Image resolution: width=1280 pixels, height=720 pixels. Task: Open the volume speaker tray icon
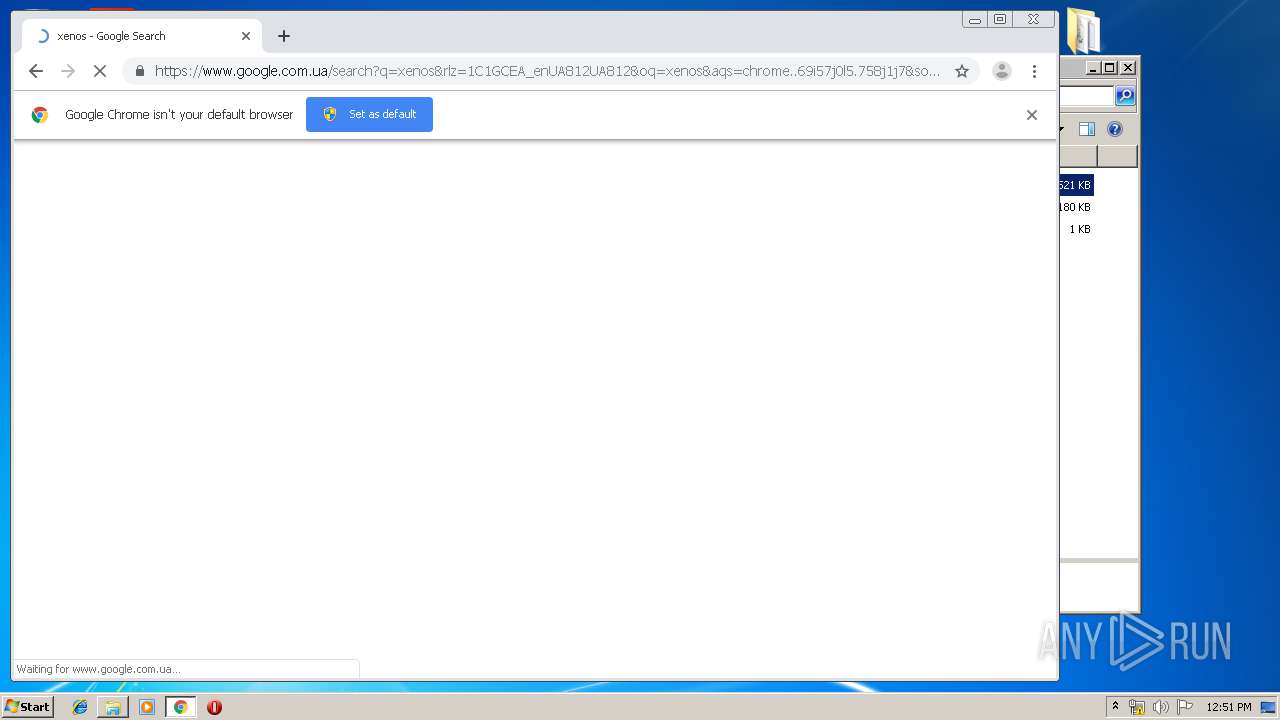(x=1161, y=707)
